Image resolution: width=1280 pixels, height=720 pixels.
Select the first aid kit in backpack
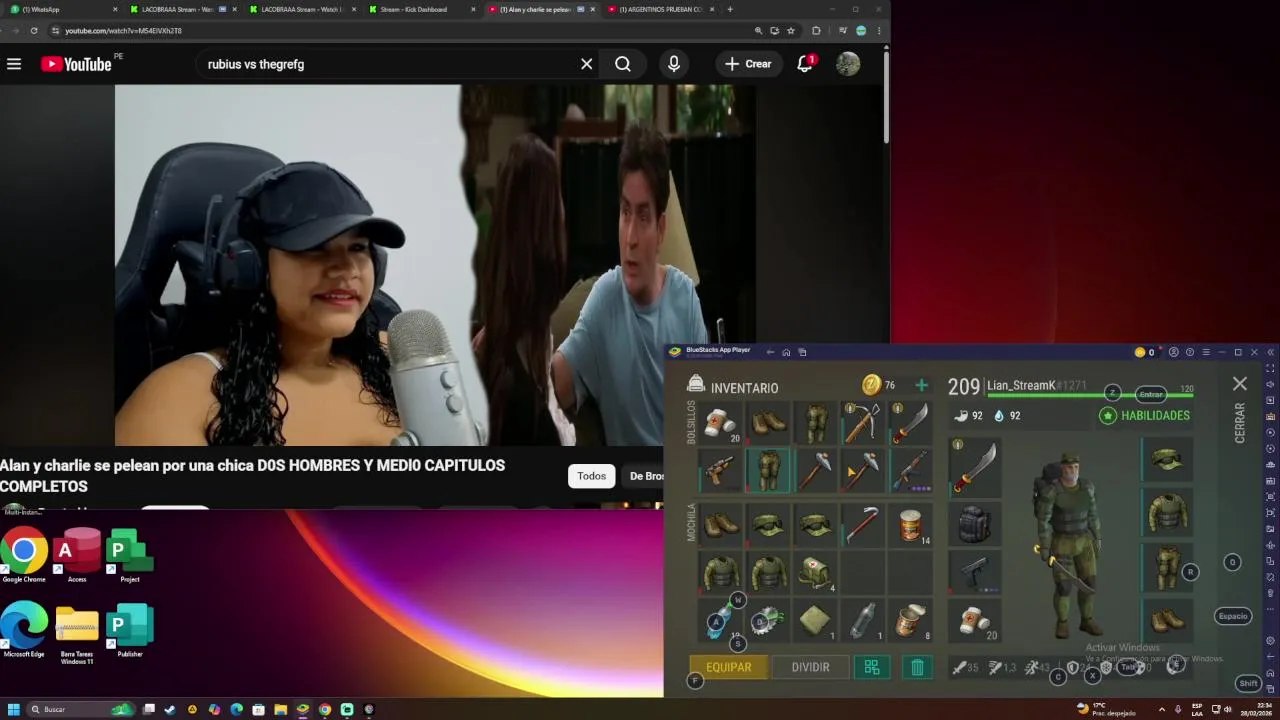click(816, 573)
